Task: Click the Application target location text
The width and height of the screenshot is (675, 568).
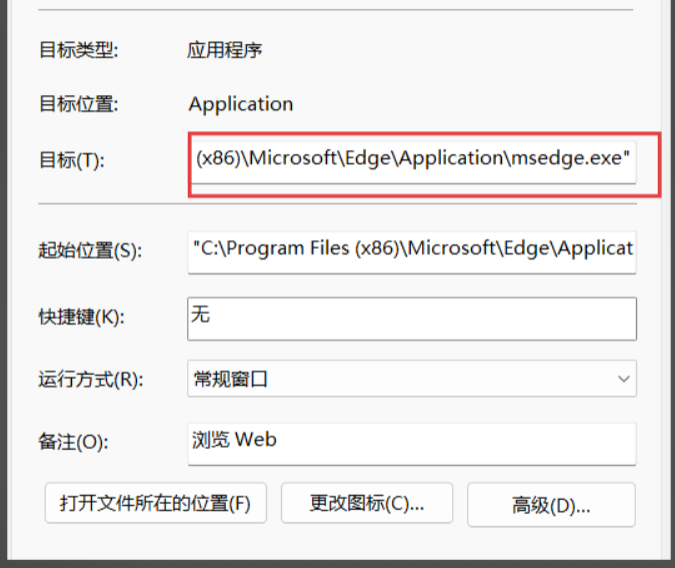Action: tap(241, 104)
